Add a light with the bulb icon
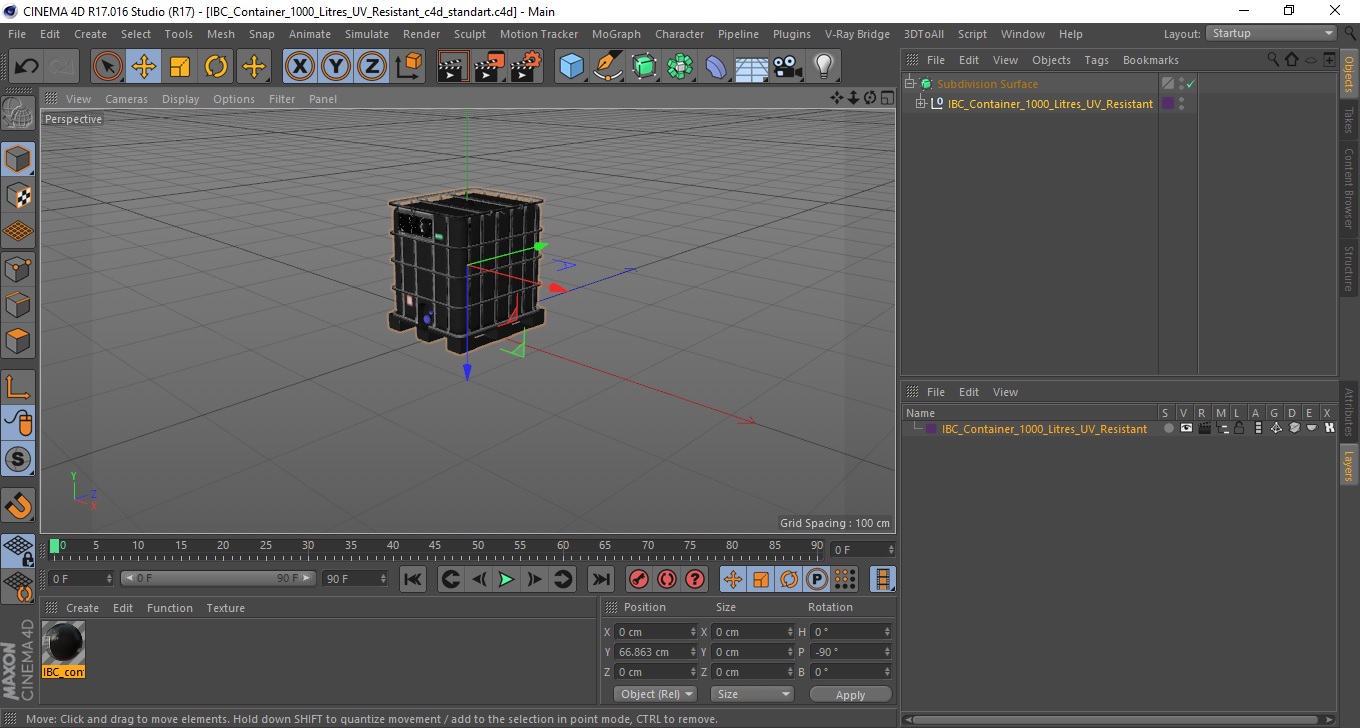 823,67
